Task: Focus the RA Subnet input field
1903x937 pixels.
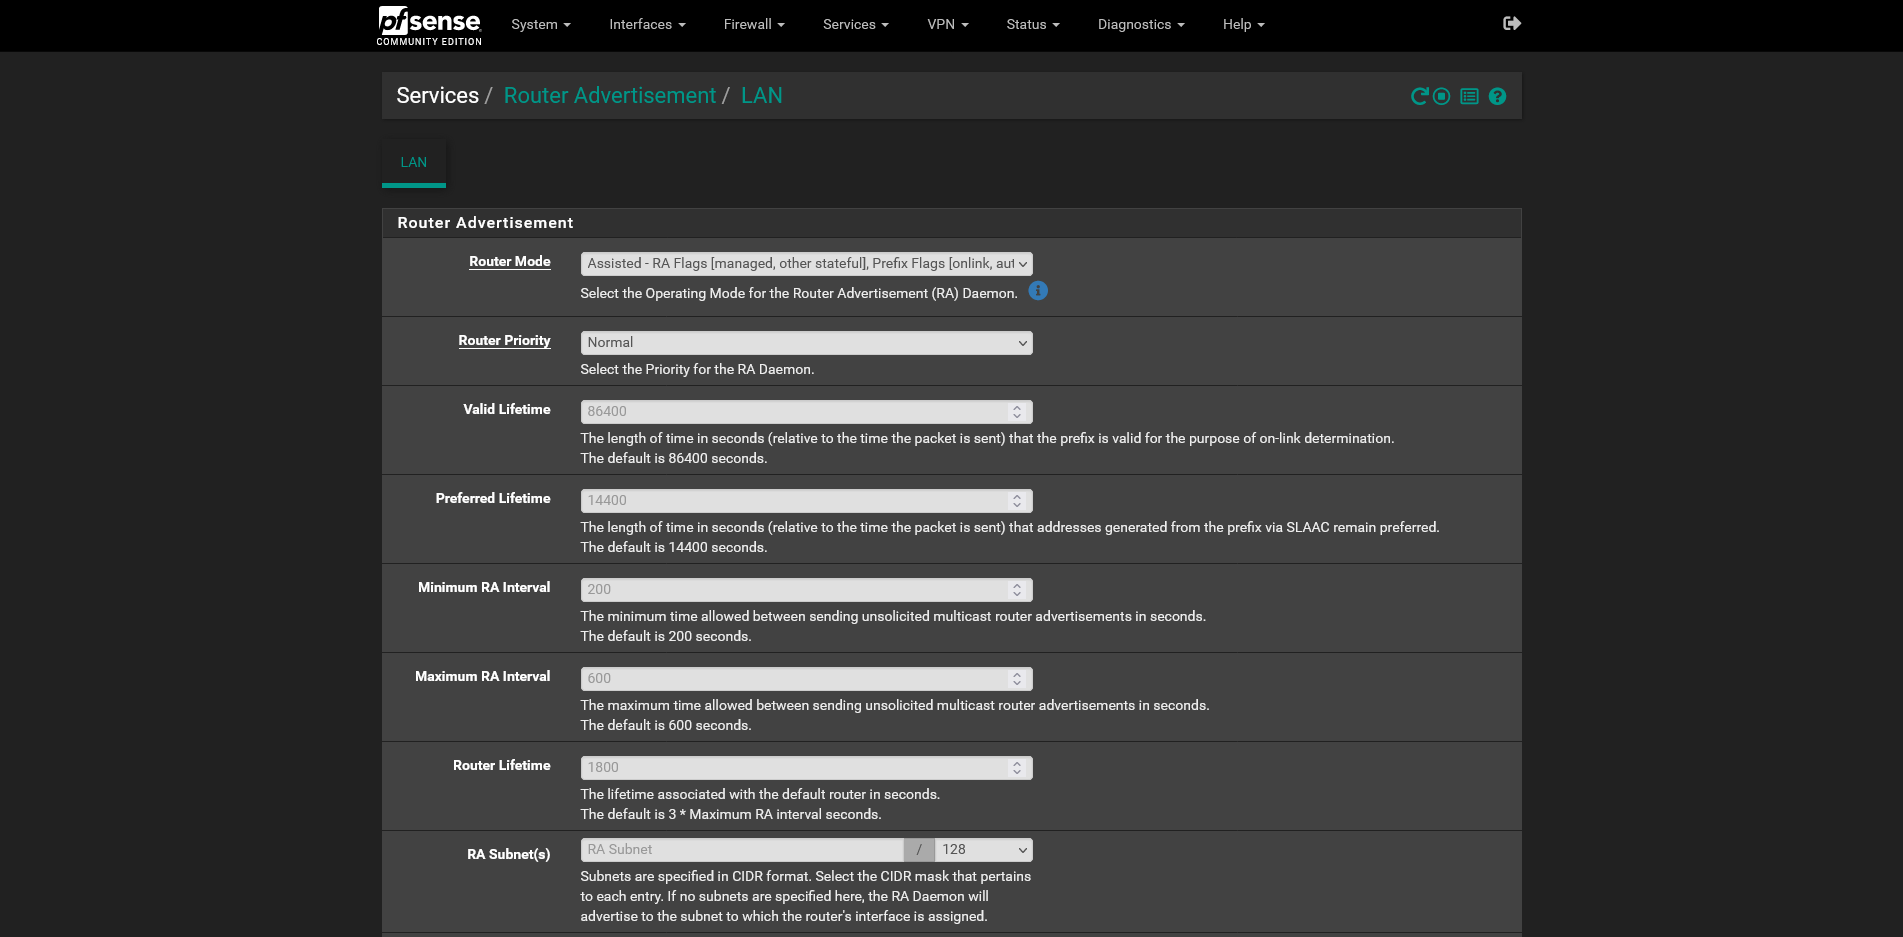Action: 741,850
